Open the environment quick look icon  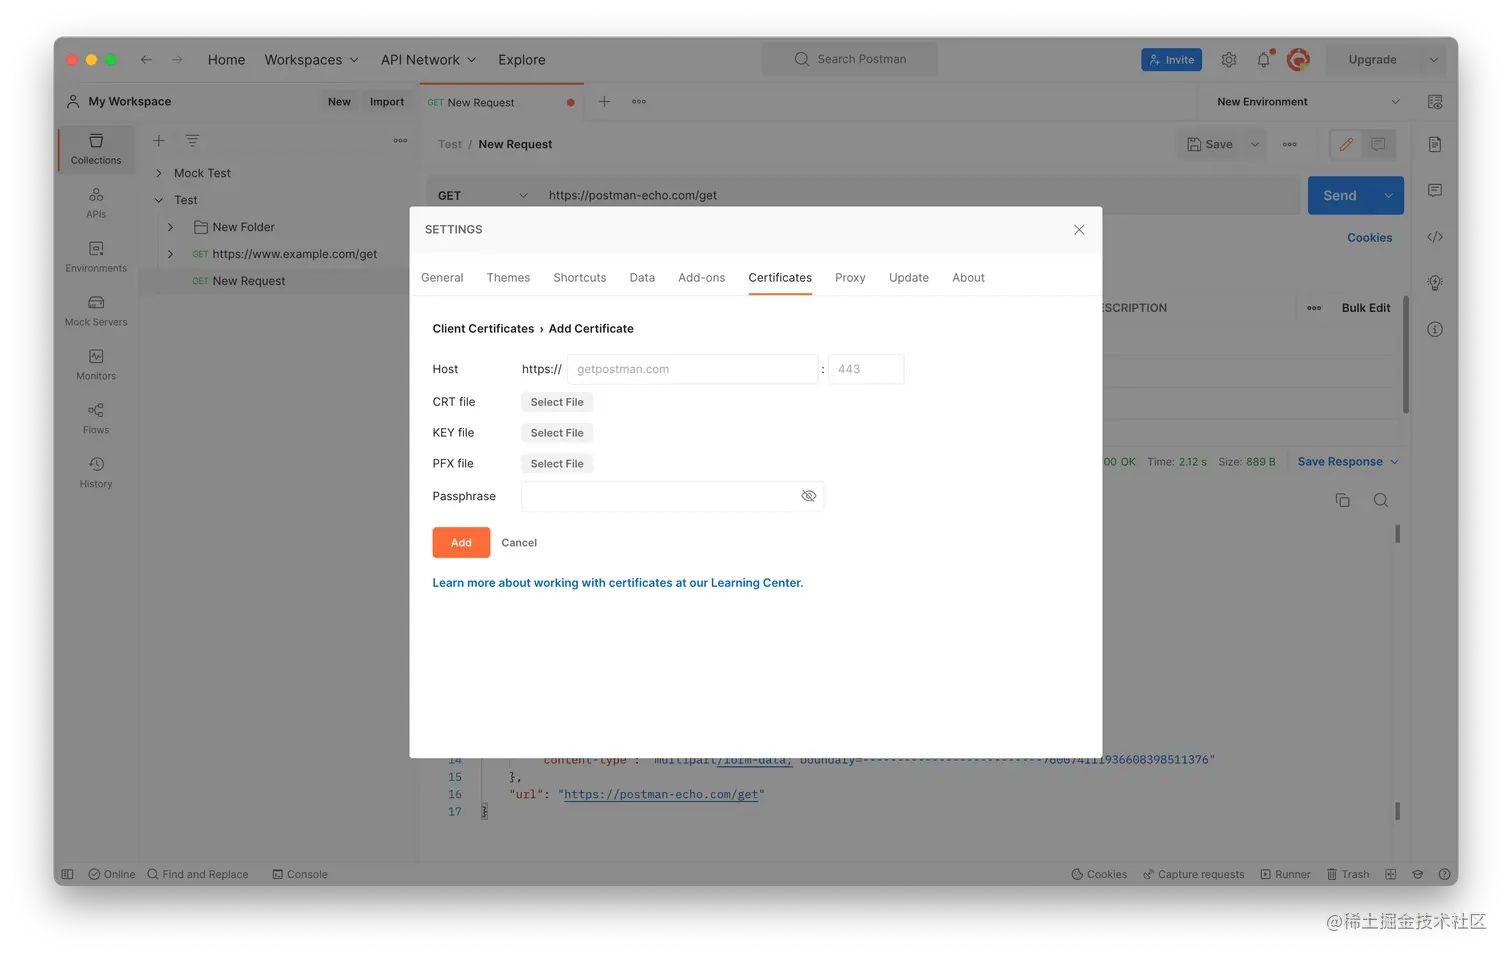click(x=1435, y=102)
